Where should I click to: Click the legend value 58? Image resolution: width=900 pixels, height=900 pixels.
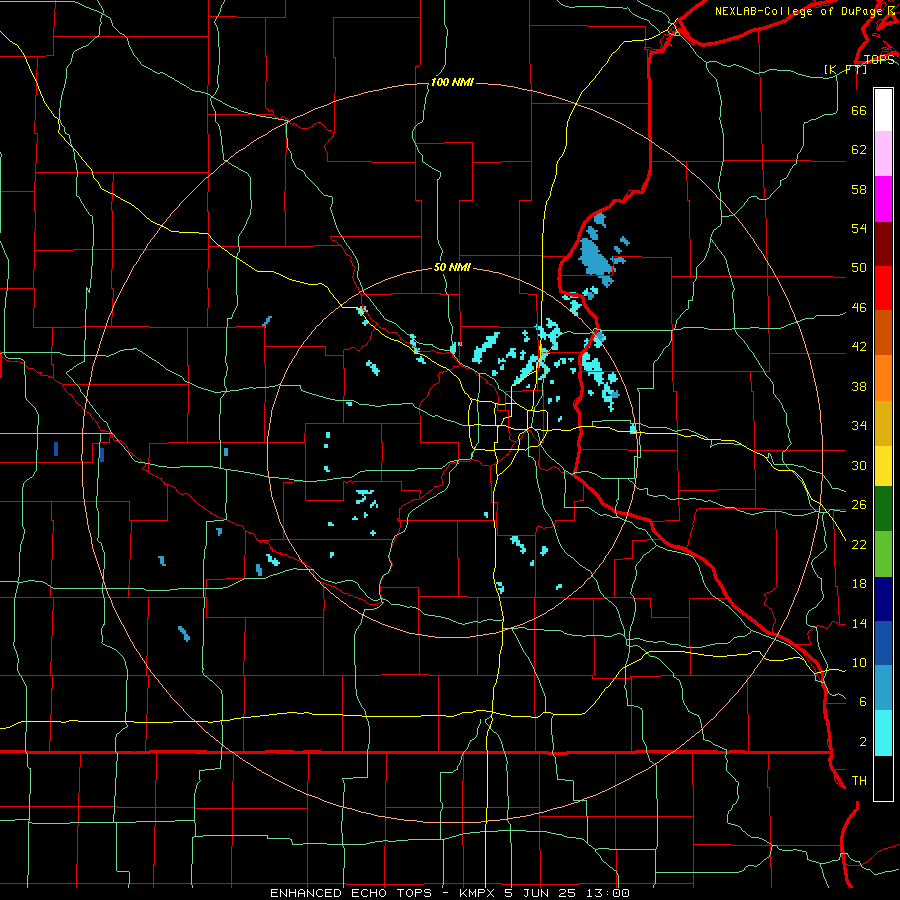pos(859,189)
